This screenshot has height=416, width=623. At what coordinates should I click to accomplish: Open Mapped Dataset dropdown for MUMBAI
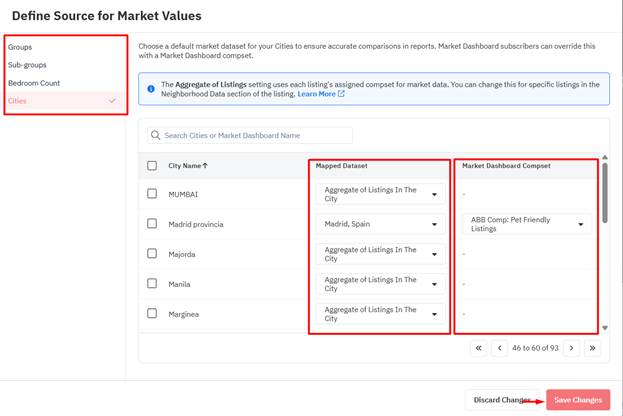click(x=381, y=194)
